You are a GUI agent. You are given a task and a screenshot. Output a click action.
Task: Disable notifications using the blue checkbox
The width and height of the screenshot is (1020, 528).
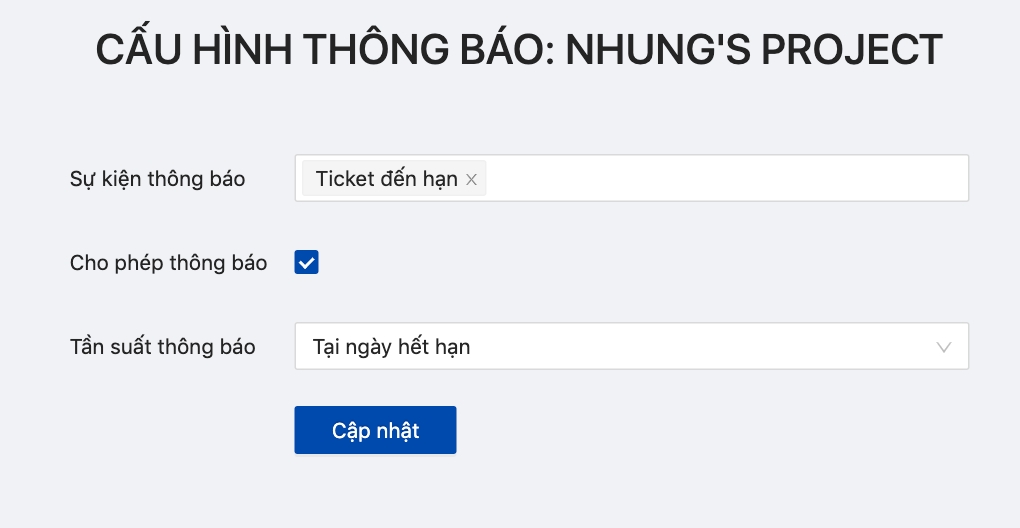click(x=306, y=263)
